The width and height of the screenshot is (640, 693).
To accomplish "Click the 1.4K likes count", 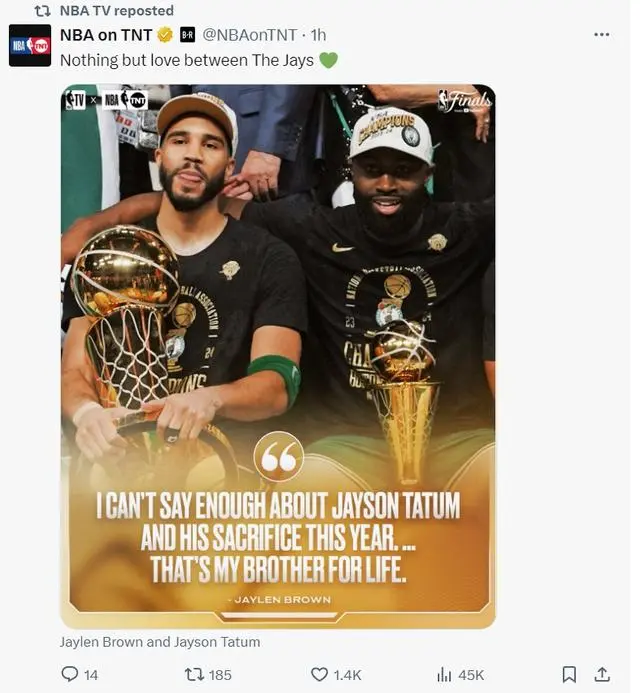I will pos(347,675).
